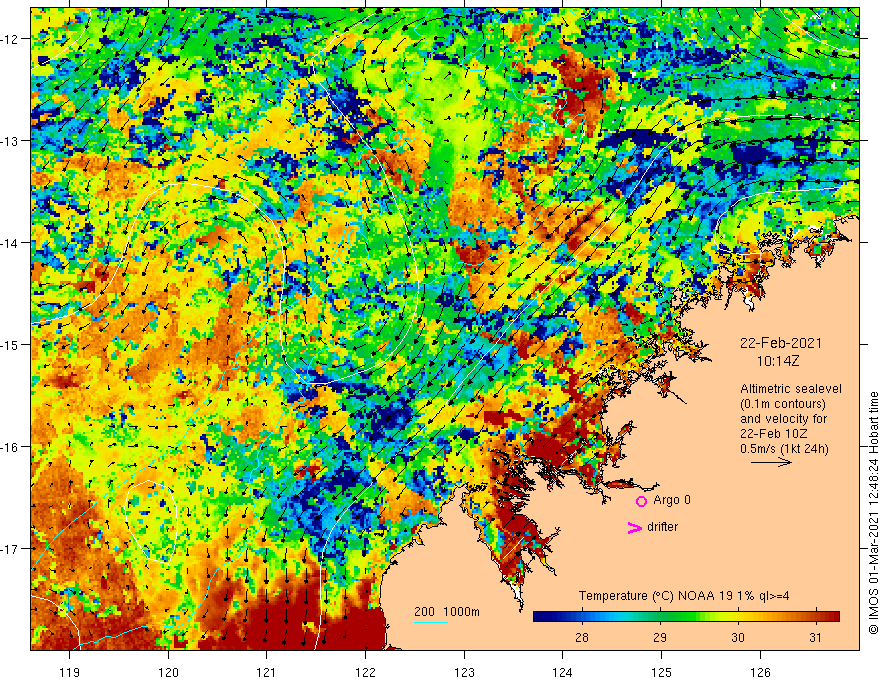Click the temperature color bar
This screenshot has height=680, width=880.
[x=686, y=616]
